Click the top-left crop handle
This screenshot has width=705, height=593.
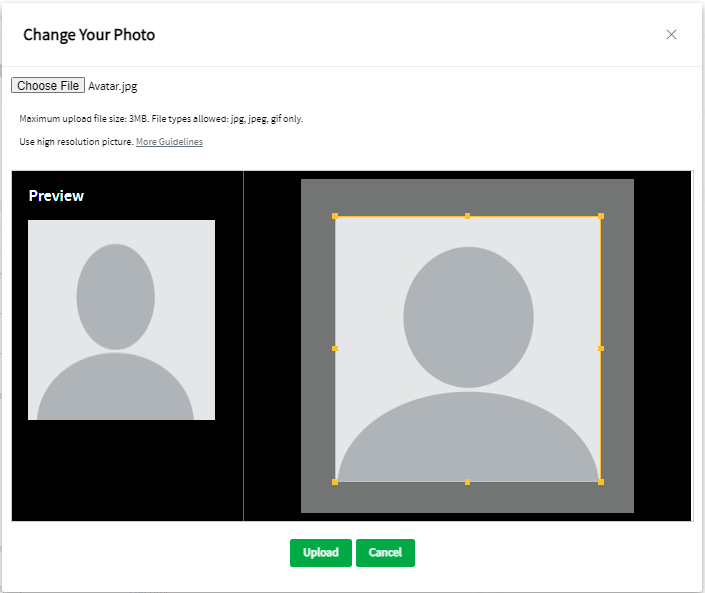[x=335, y=216]
